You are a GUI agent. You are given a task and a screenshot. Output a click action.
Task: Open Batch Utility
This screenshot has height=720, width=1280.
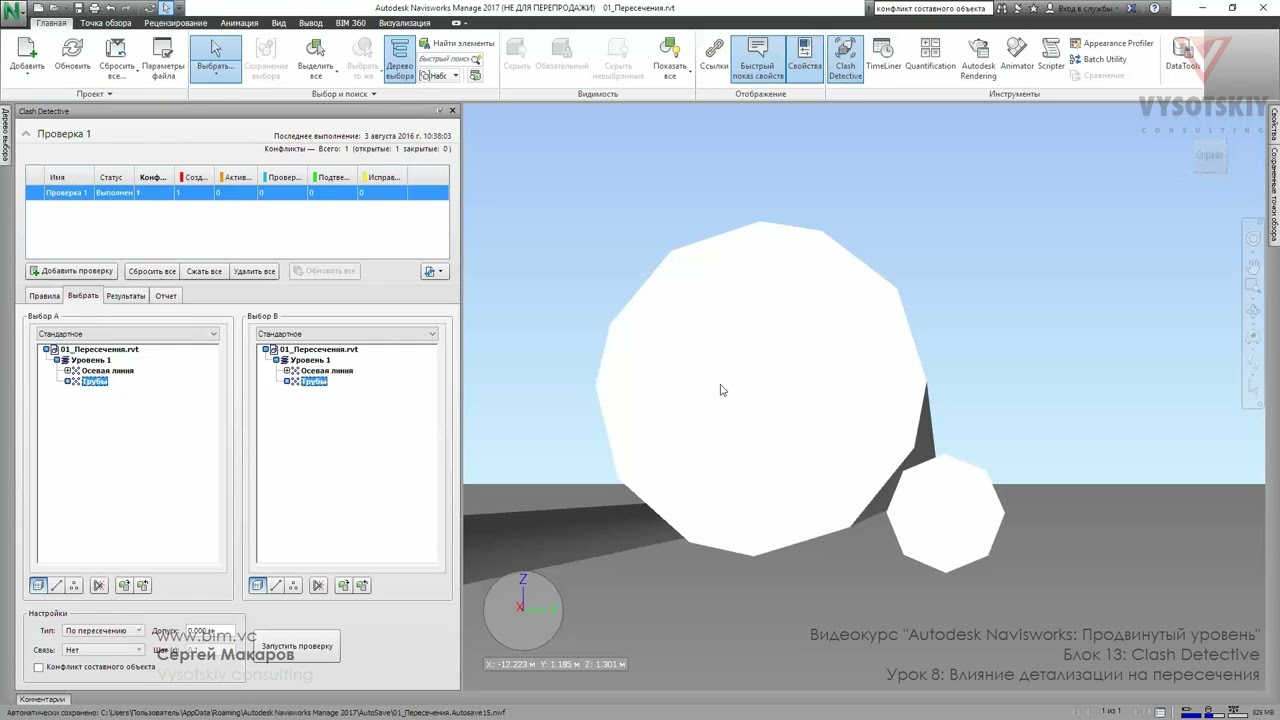pos(1098,59)
